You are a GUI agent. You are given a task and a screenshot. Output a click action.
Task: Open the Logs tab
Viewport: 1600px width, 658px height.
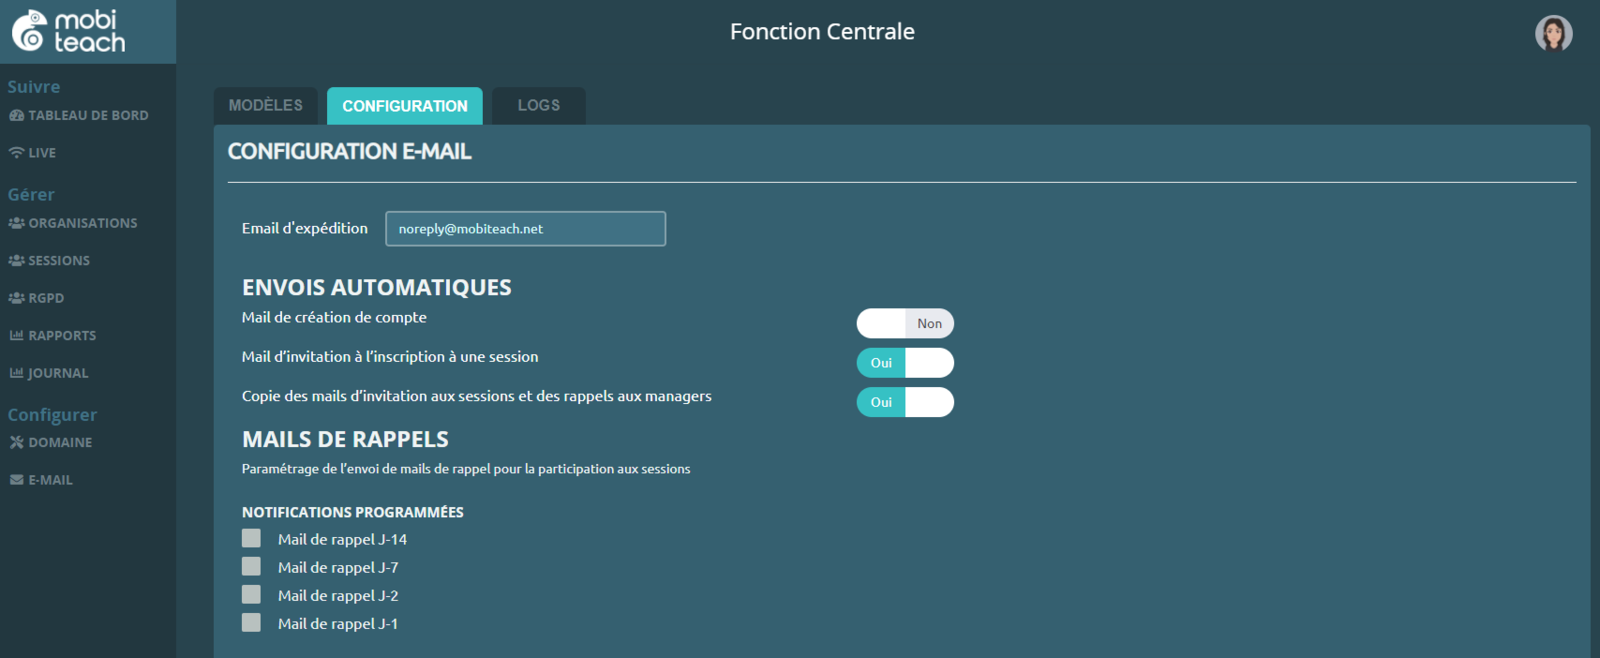(x=539, y=106)
